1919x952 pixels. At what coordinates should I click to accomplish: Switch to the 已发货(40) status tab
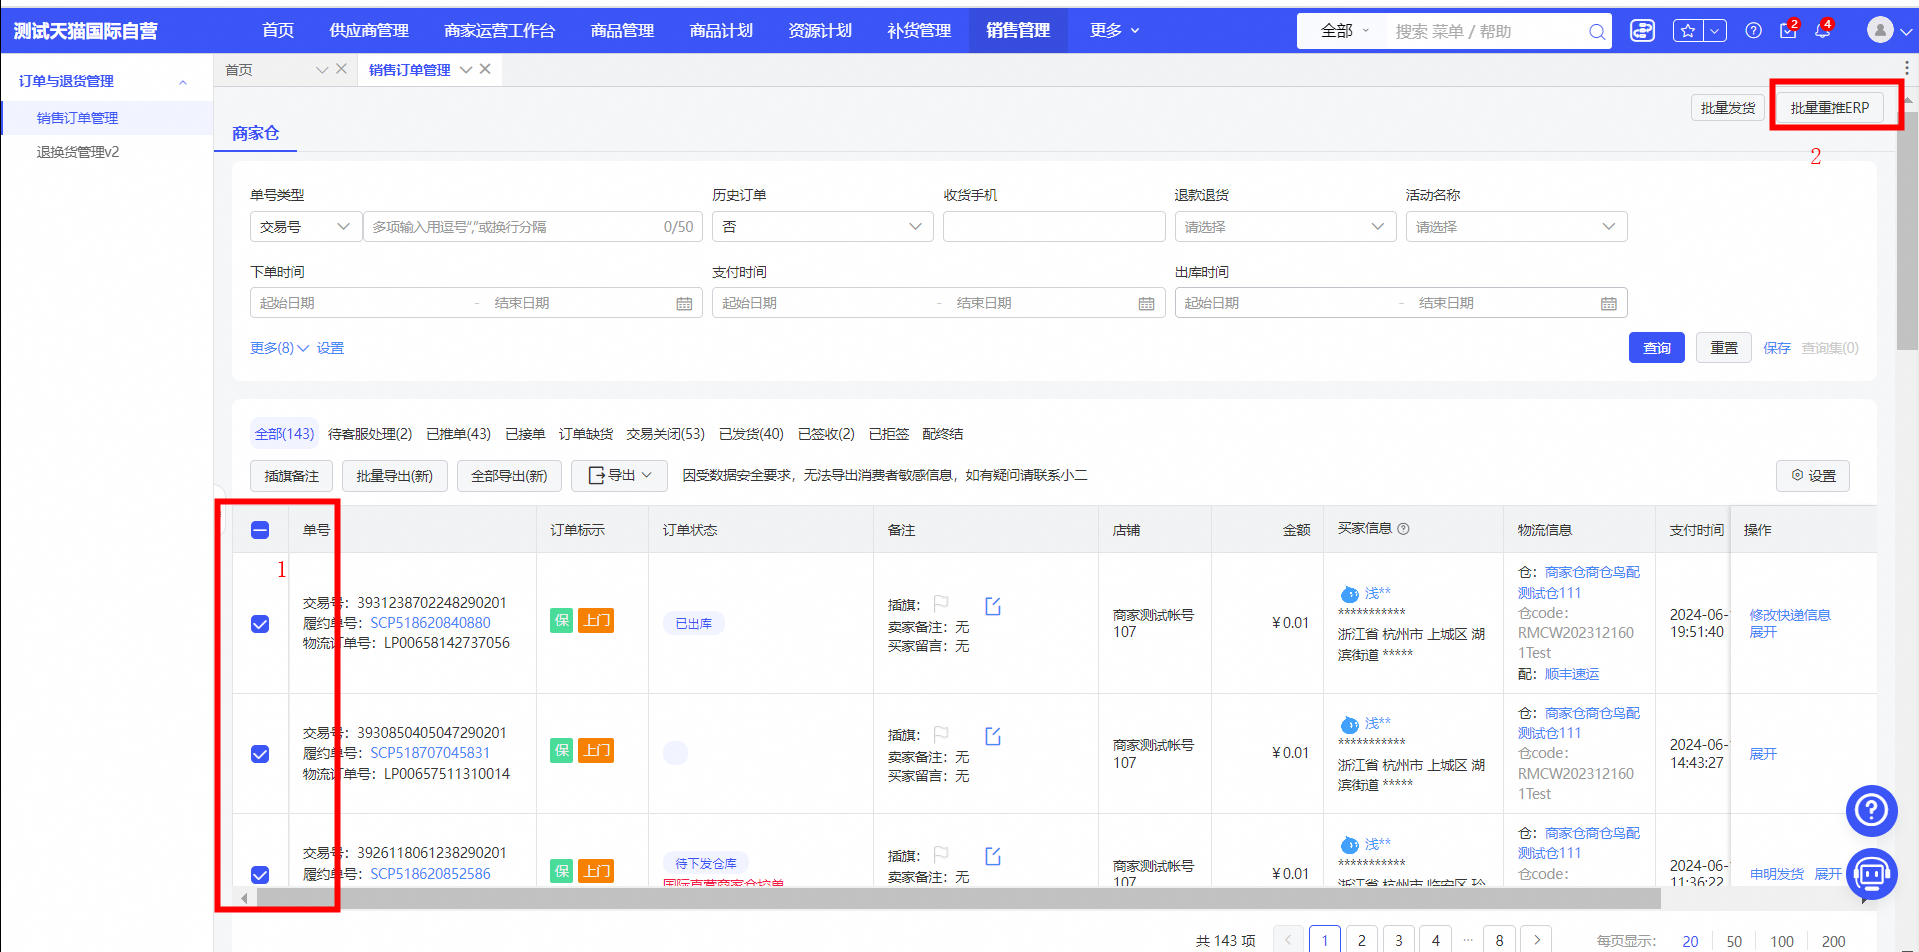tap(750, 434)
